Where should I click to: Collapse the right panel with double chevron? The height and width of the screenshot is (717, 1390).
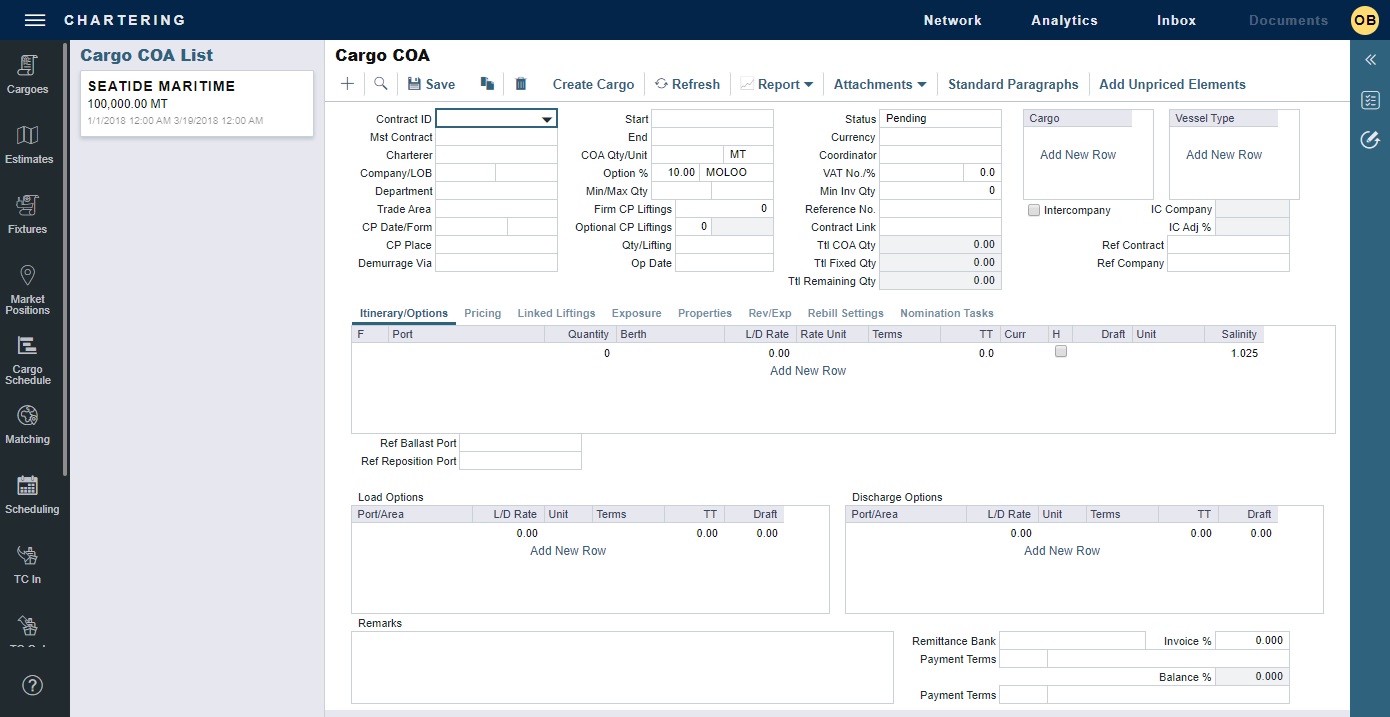pos(1370,60)
